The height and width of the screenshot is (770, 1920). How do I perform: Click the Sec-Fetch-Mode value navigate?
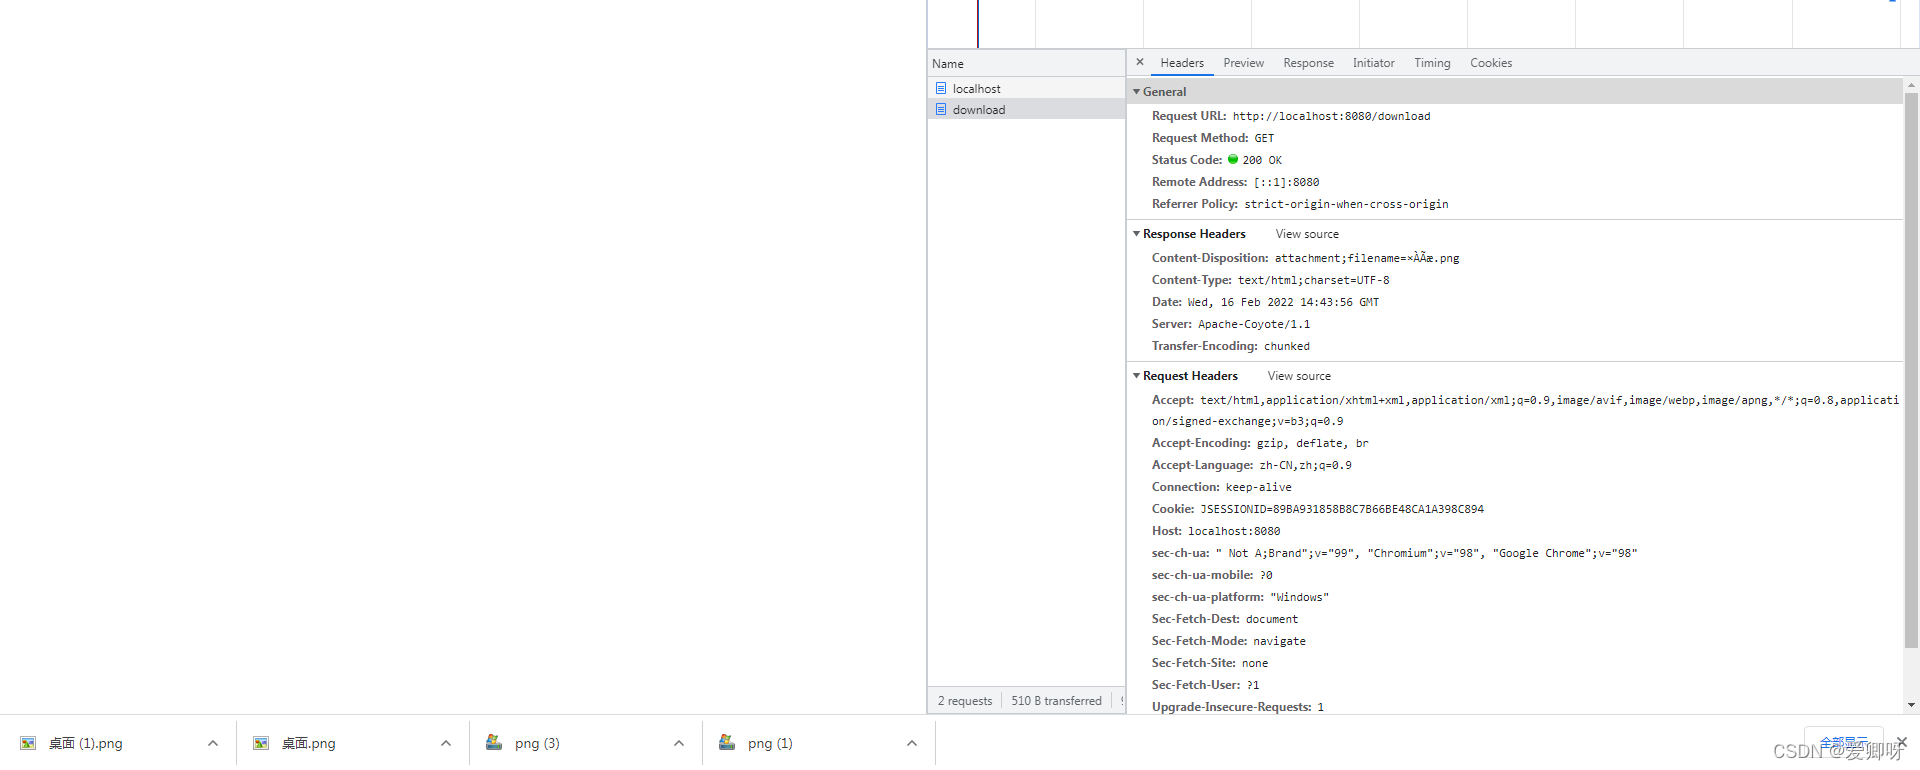point(1279,641)
